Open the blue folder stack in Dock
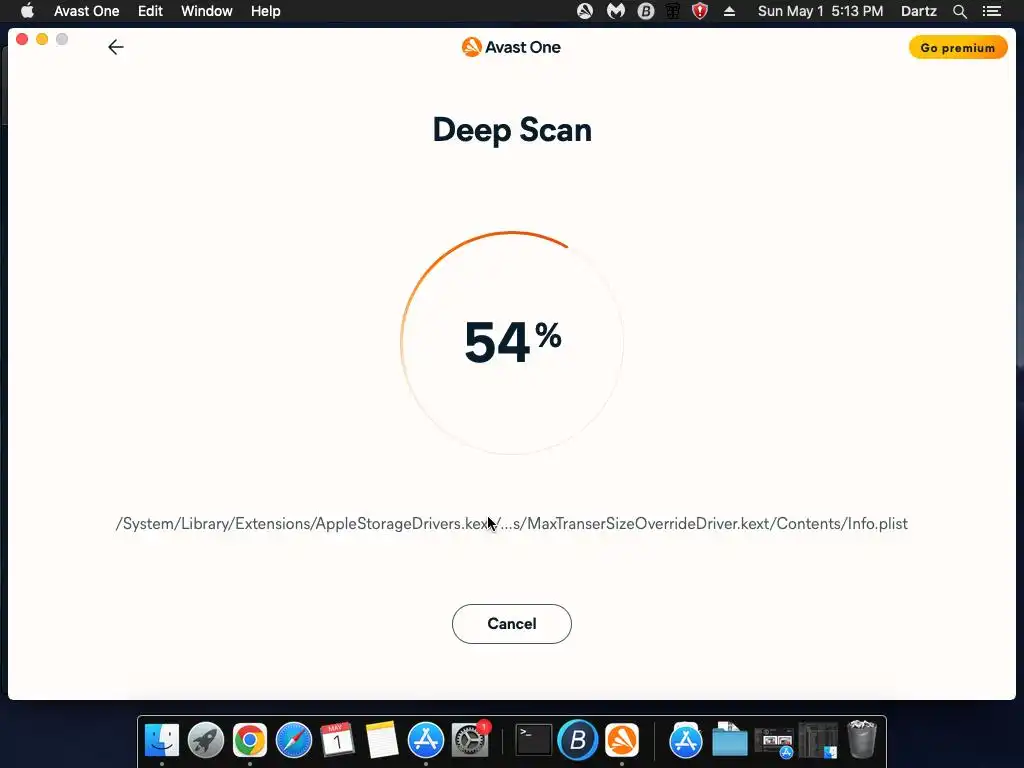 click(729, 741)
